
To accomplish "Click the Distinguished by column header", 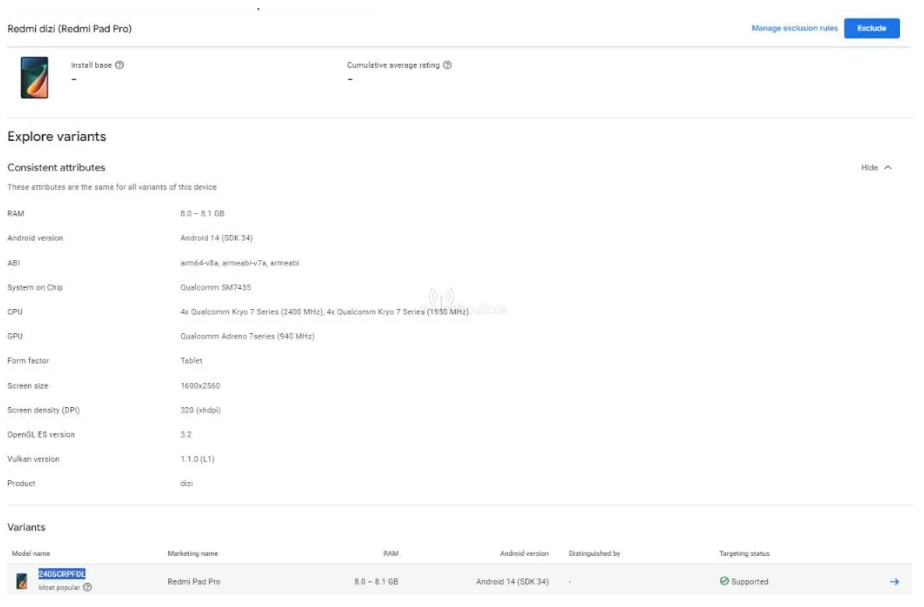I will click(594, 553).
